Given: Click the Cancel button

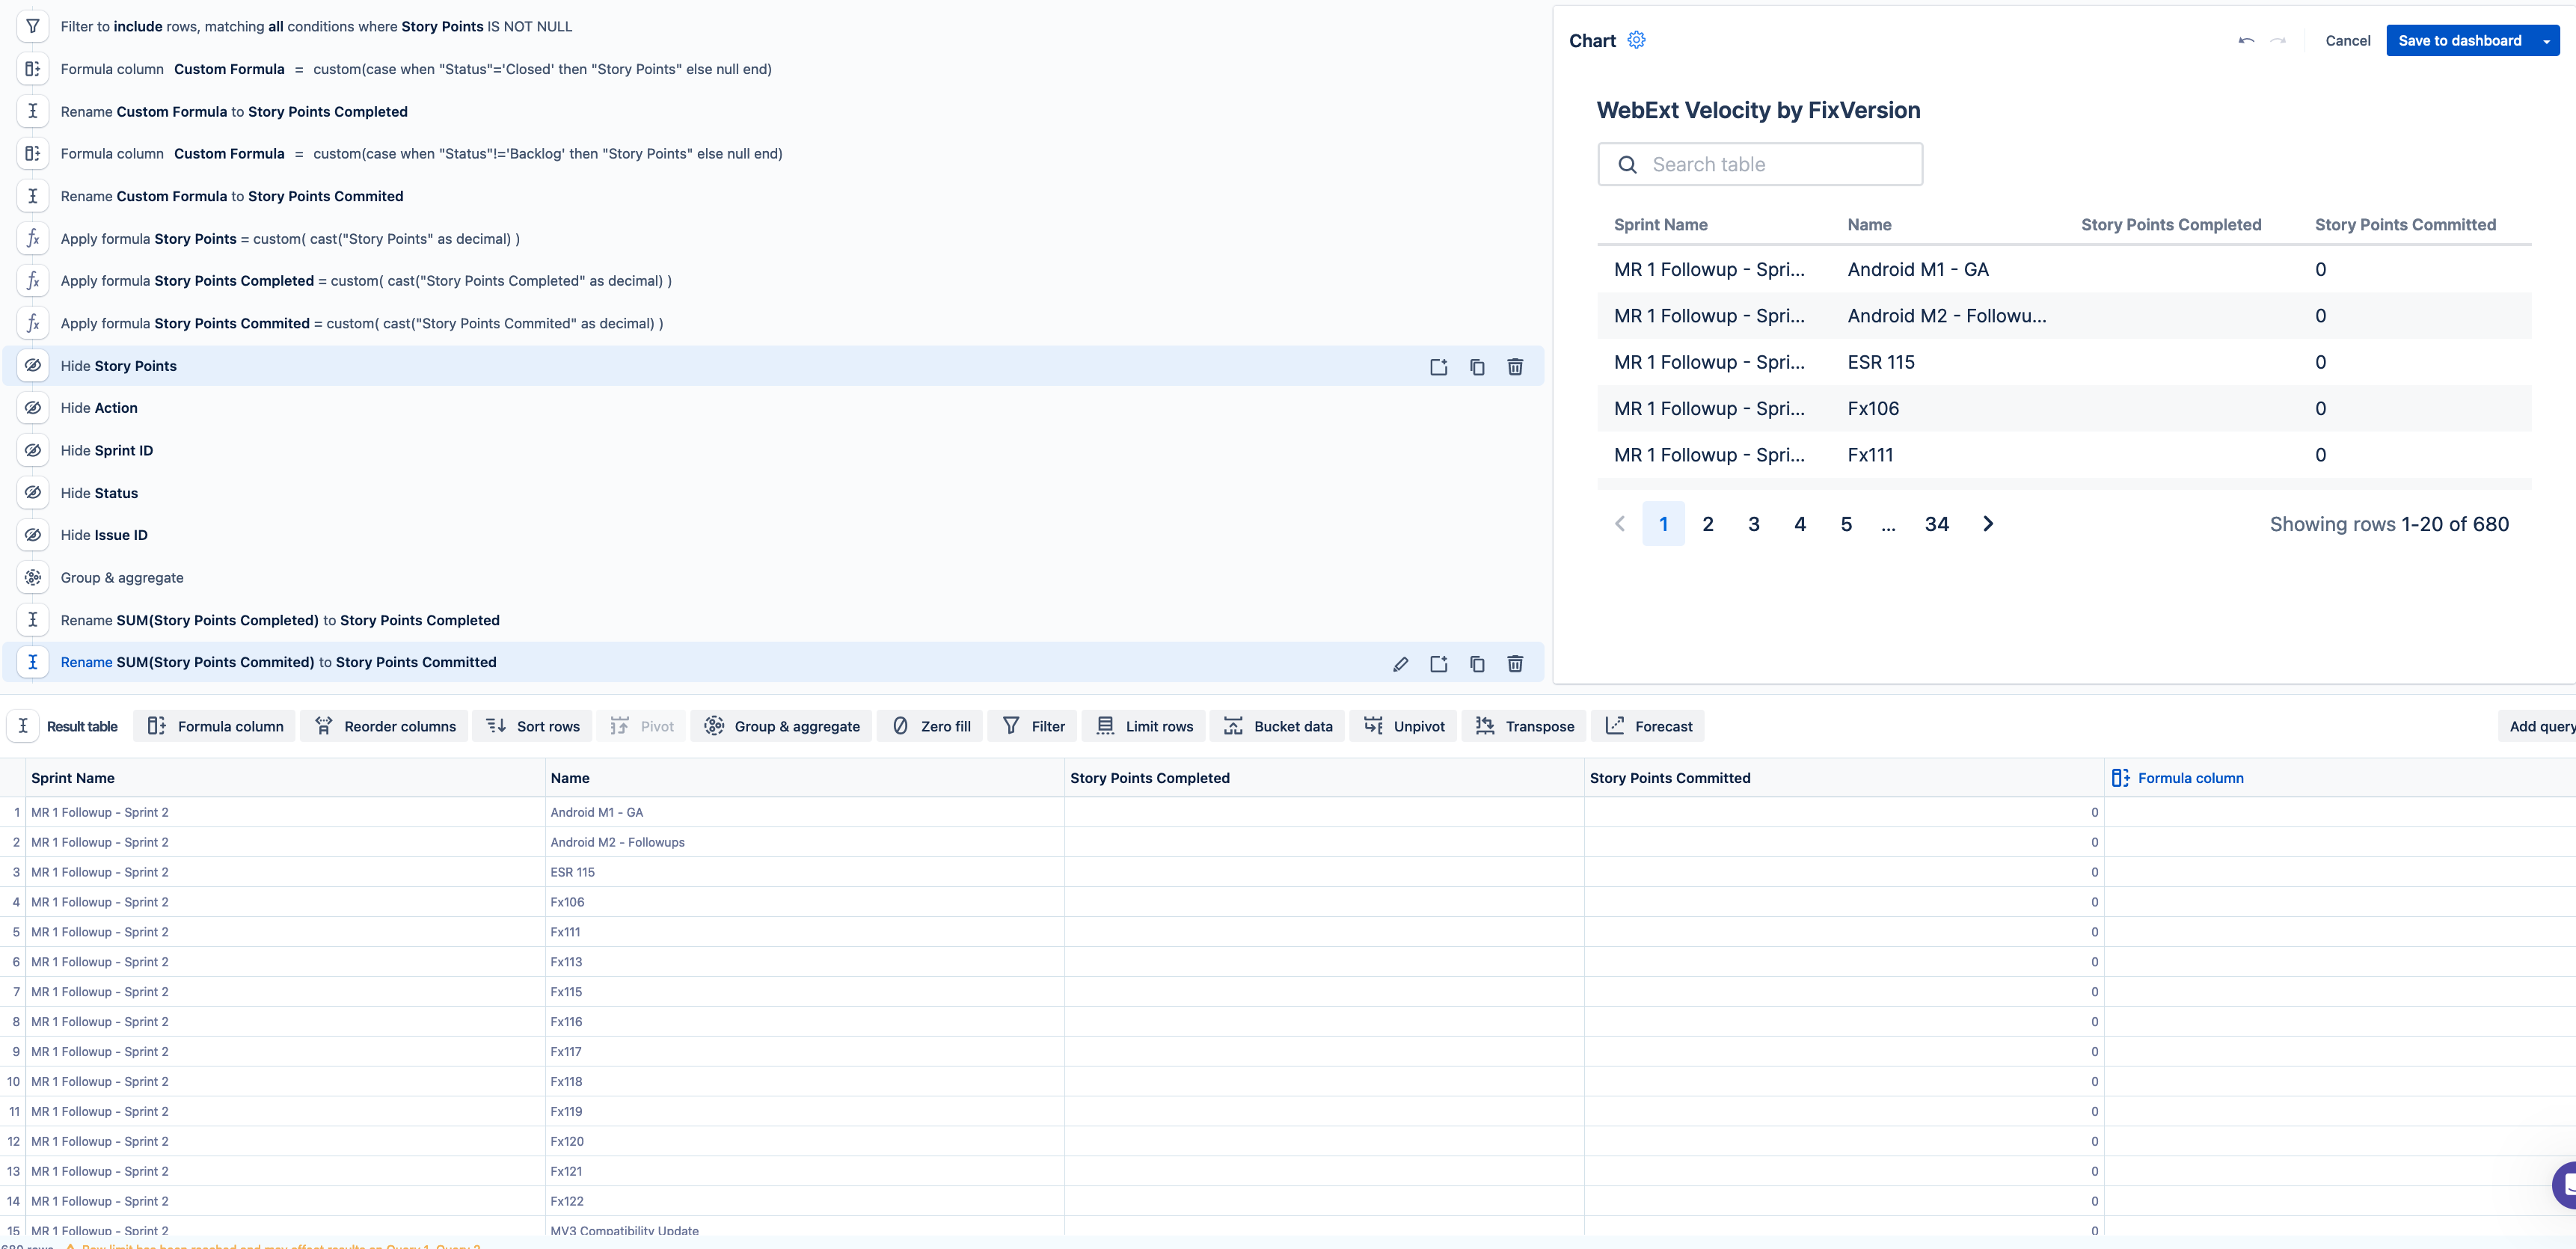Looking at the screenshot, I should [2347, 41].
